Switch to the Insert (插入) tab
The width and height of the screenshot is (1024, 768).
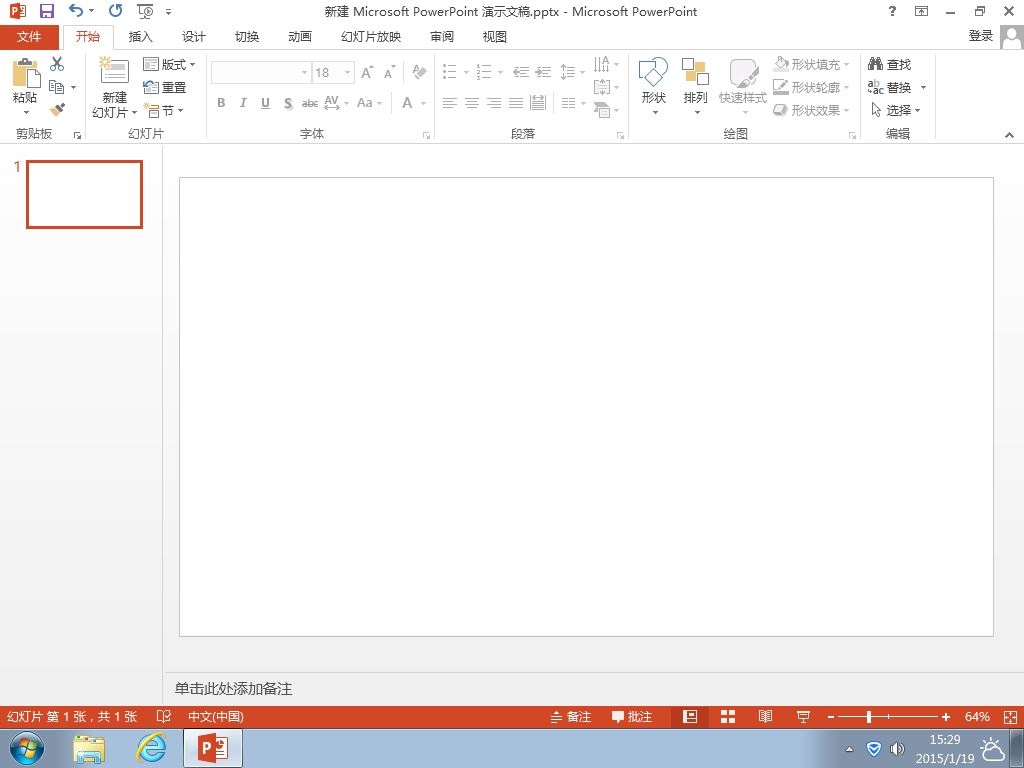pyautogui.click(x=140, y=37)
